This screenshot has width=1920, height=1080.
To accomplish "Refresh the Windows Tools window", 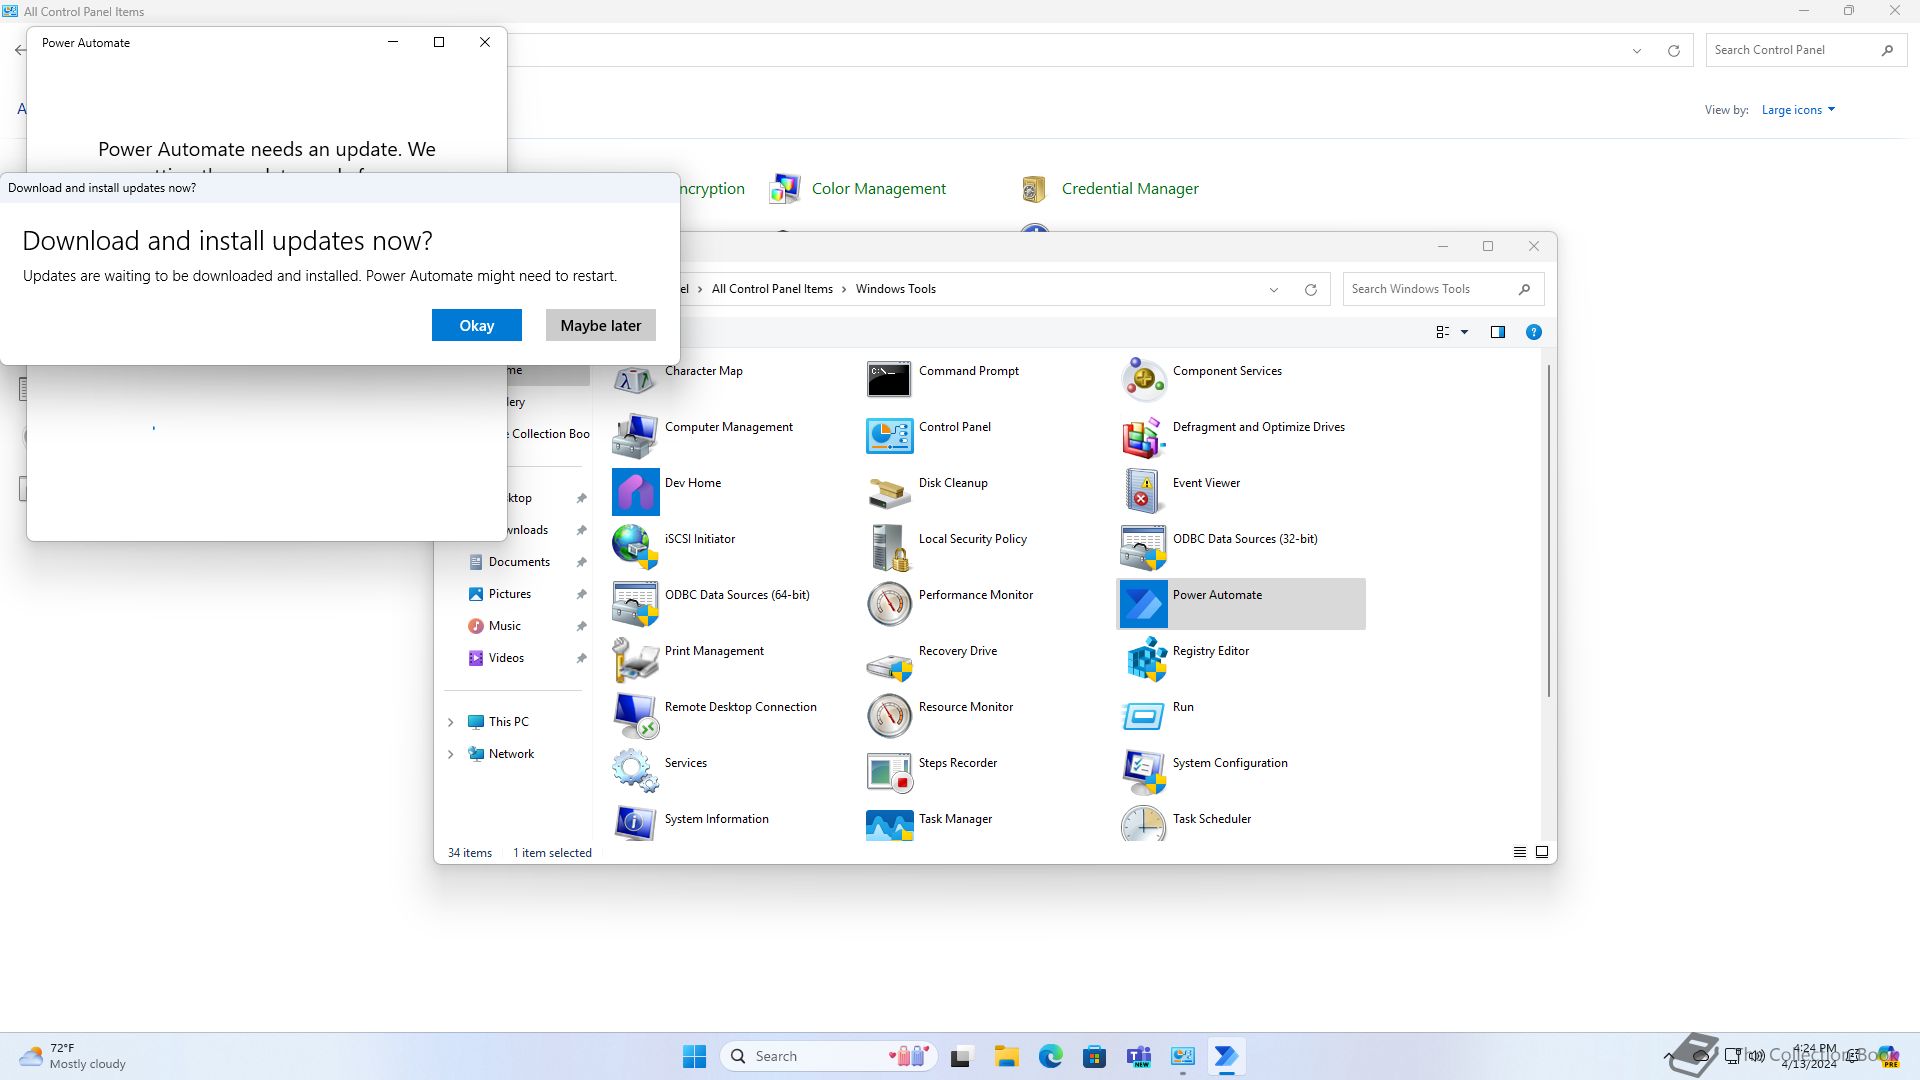I will (1310, 290).
